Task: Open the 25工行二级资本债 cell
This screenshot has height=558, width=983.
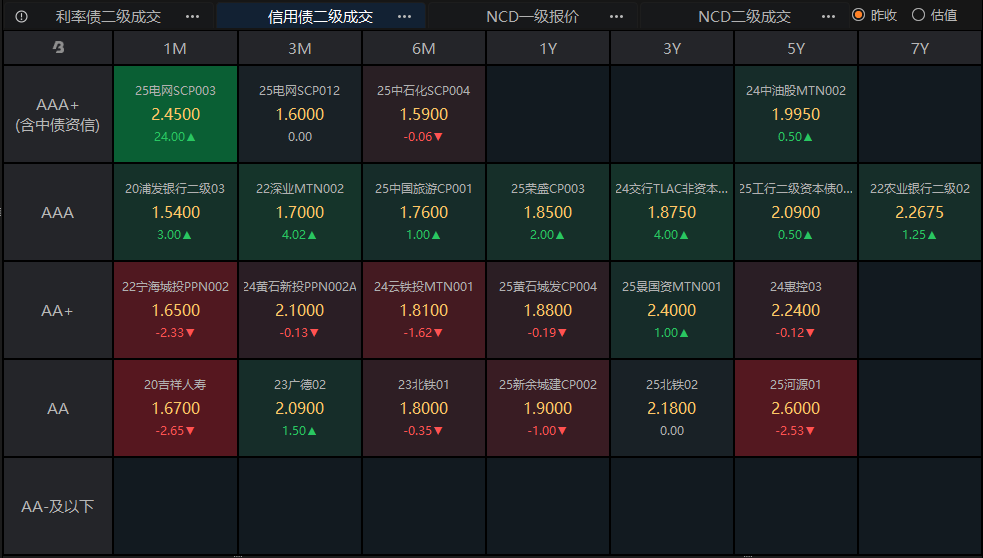Action: (796, 213)
